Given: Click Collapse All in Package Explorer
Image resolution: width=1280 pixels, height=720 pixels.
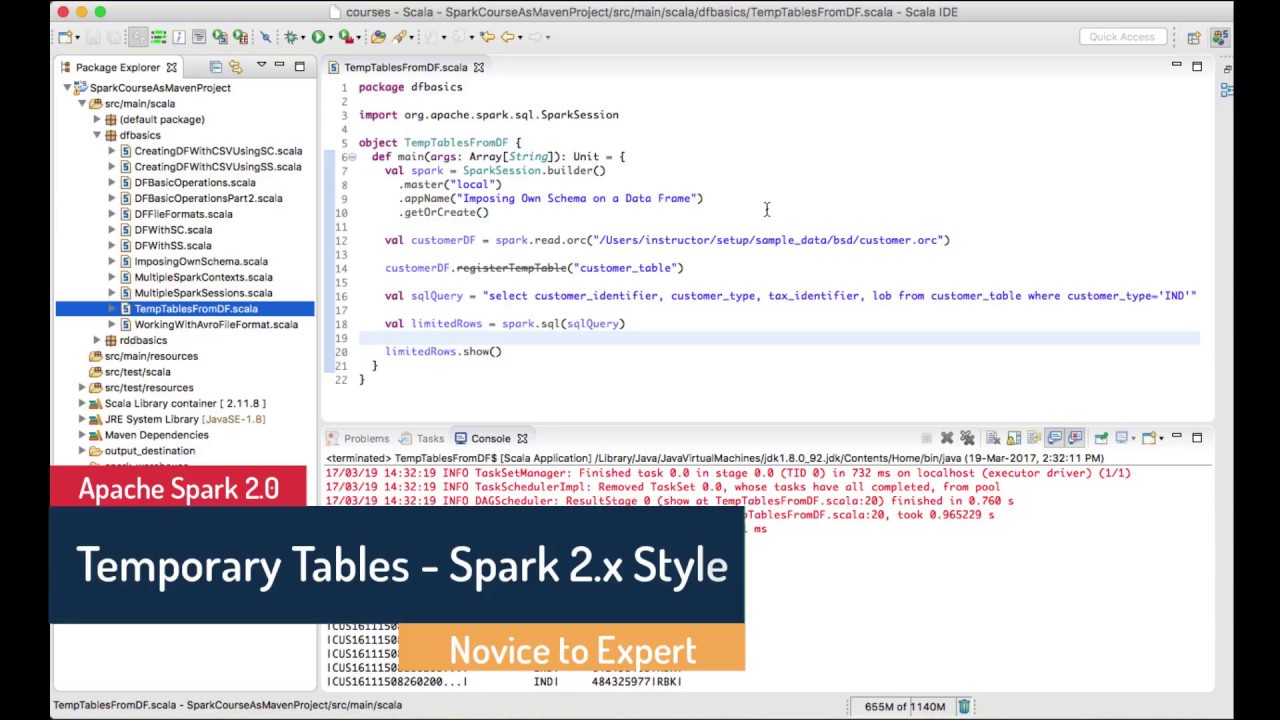Looking at the screenshot, I should [215, 67].
